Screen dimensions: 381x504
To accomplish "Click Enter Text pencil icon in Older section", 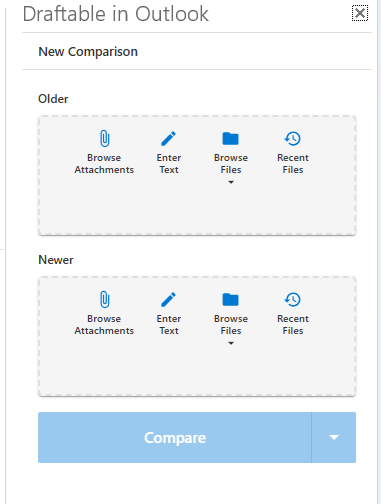I will tap(168, 139).
